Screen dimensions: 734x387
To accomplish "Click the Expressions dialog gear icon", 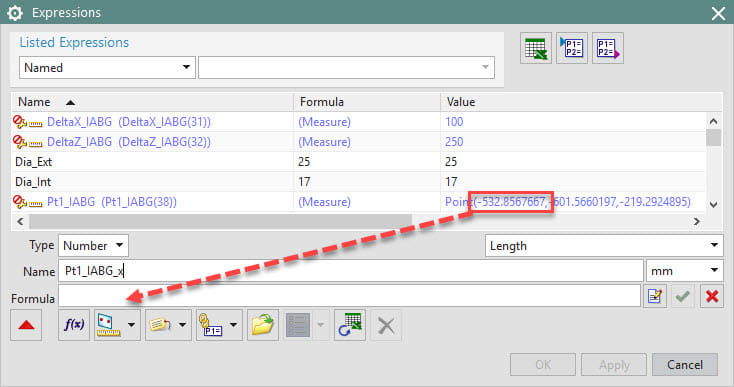I will (x=15, y=13).
